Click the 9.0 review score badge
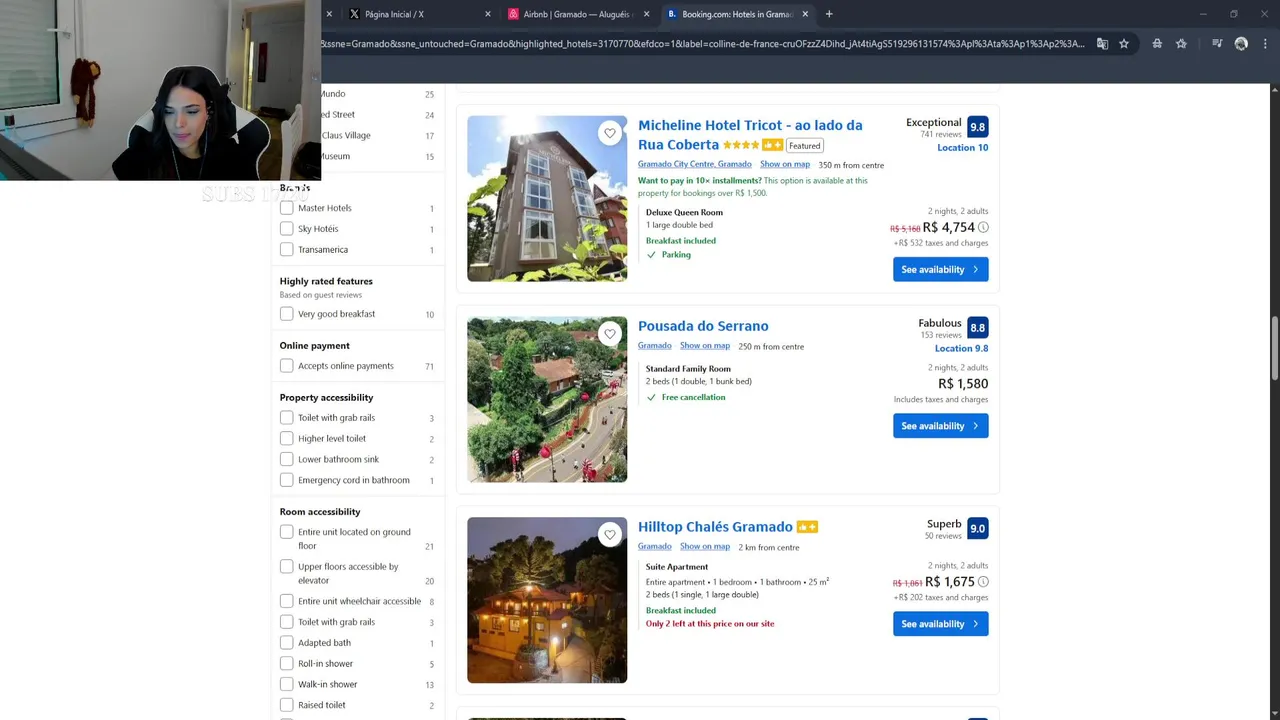This screenshot has width=1280, height=720. coord(977,529)
